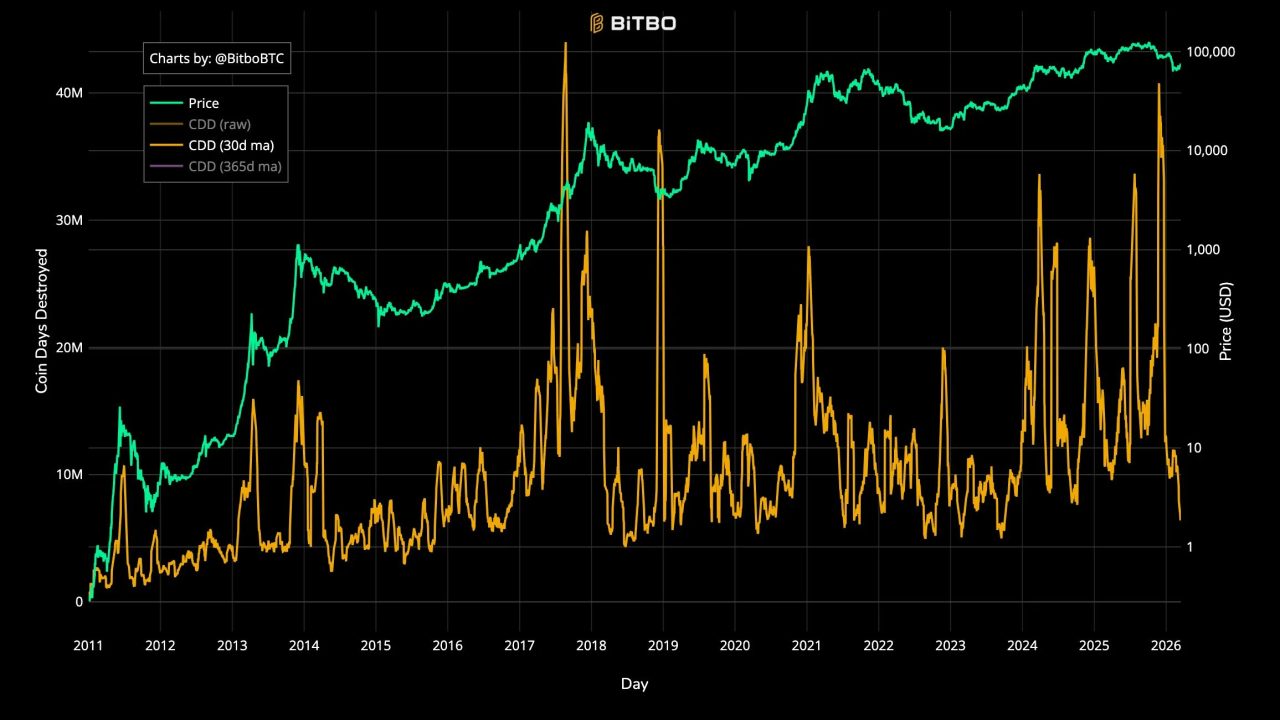The image size is (1280, 720).
Task: Click the "Charts by: @BitboBTC" annotation
Action: click(x=216, y=59)
